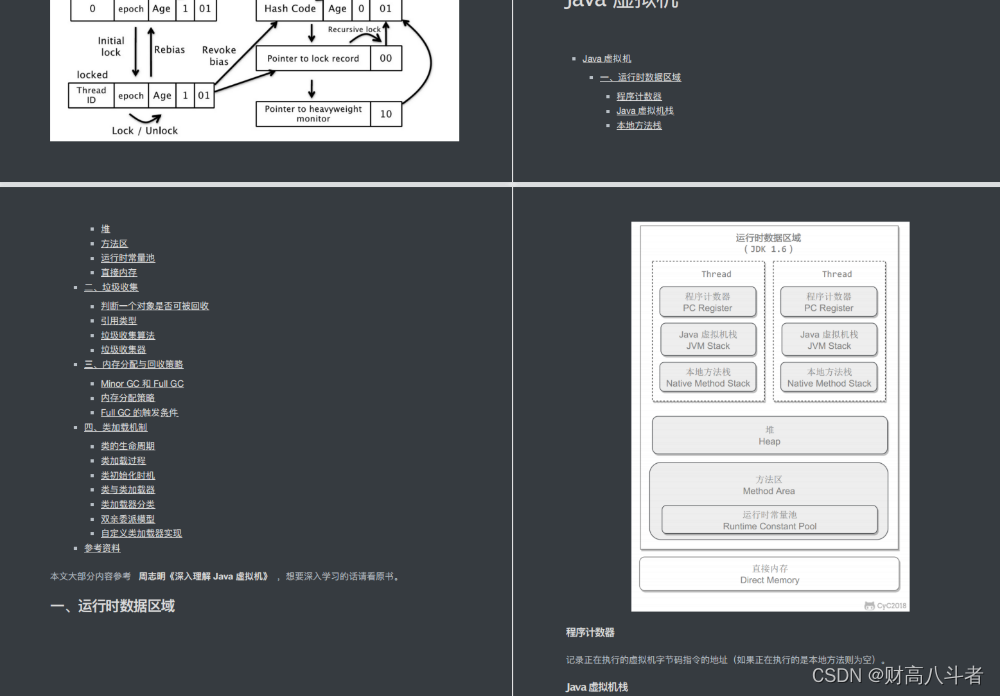Viewport: 1000px width, 696px height.
Task: Click the 垃圾收集器 link
Action: [123, 349]
